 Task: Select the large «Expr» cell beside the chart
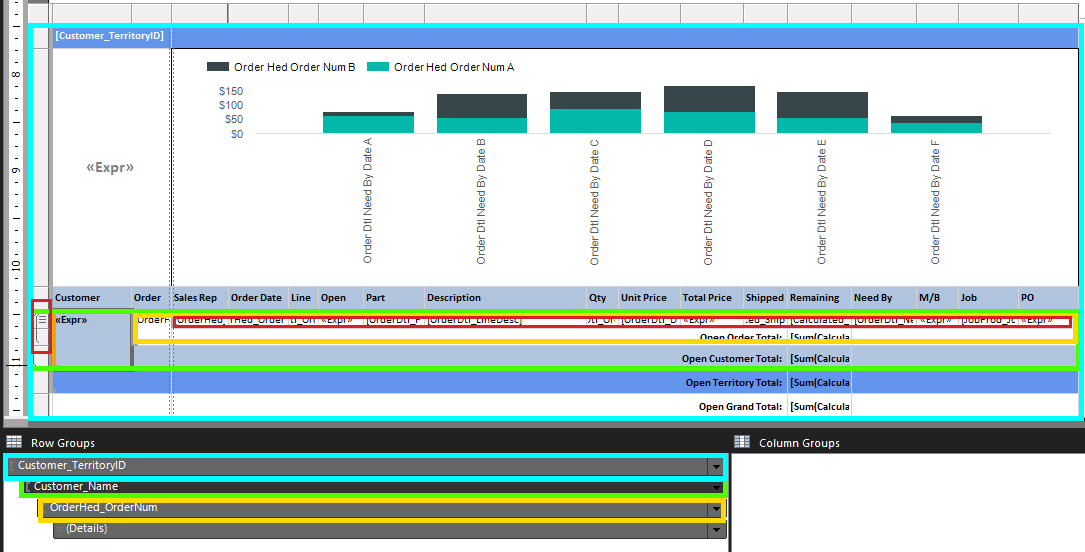click(x=111, y=167)
